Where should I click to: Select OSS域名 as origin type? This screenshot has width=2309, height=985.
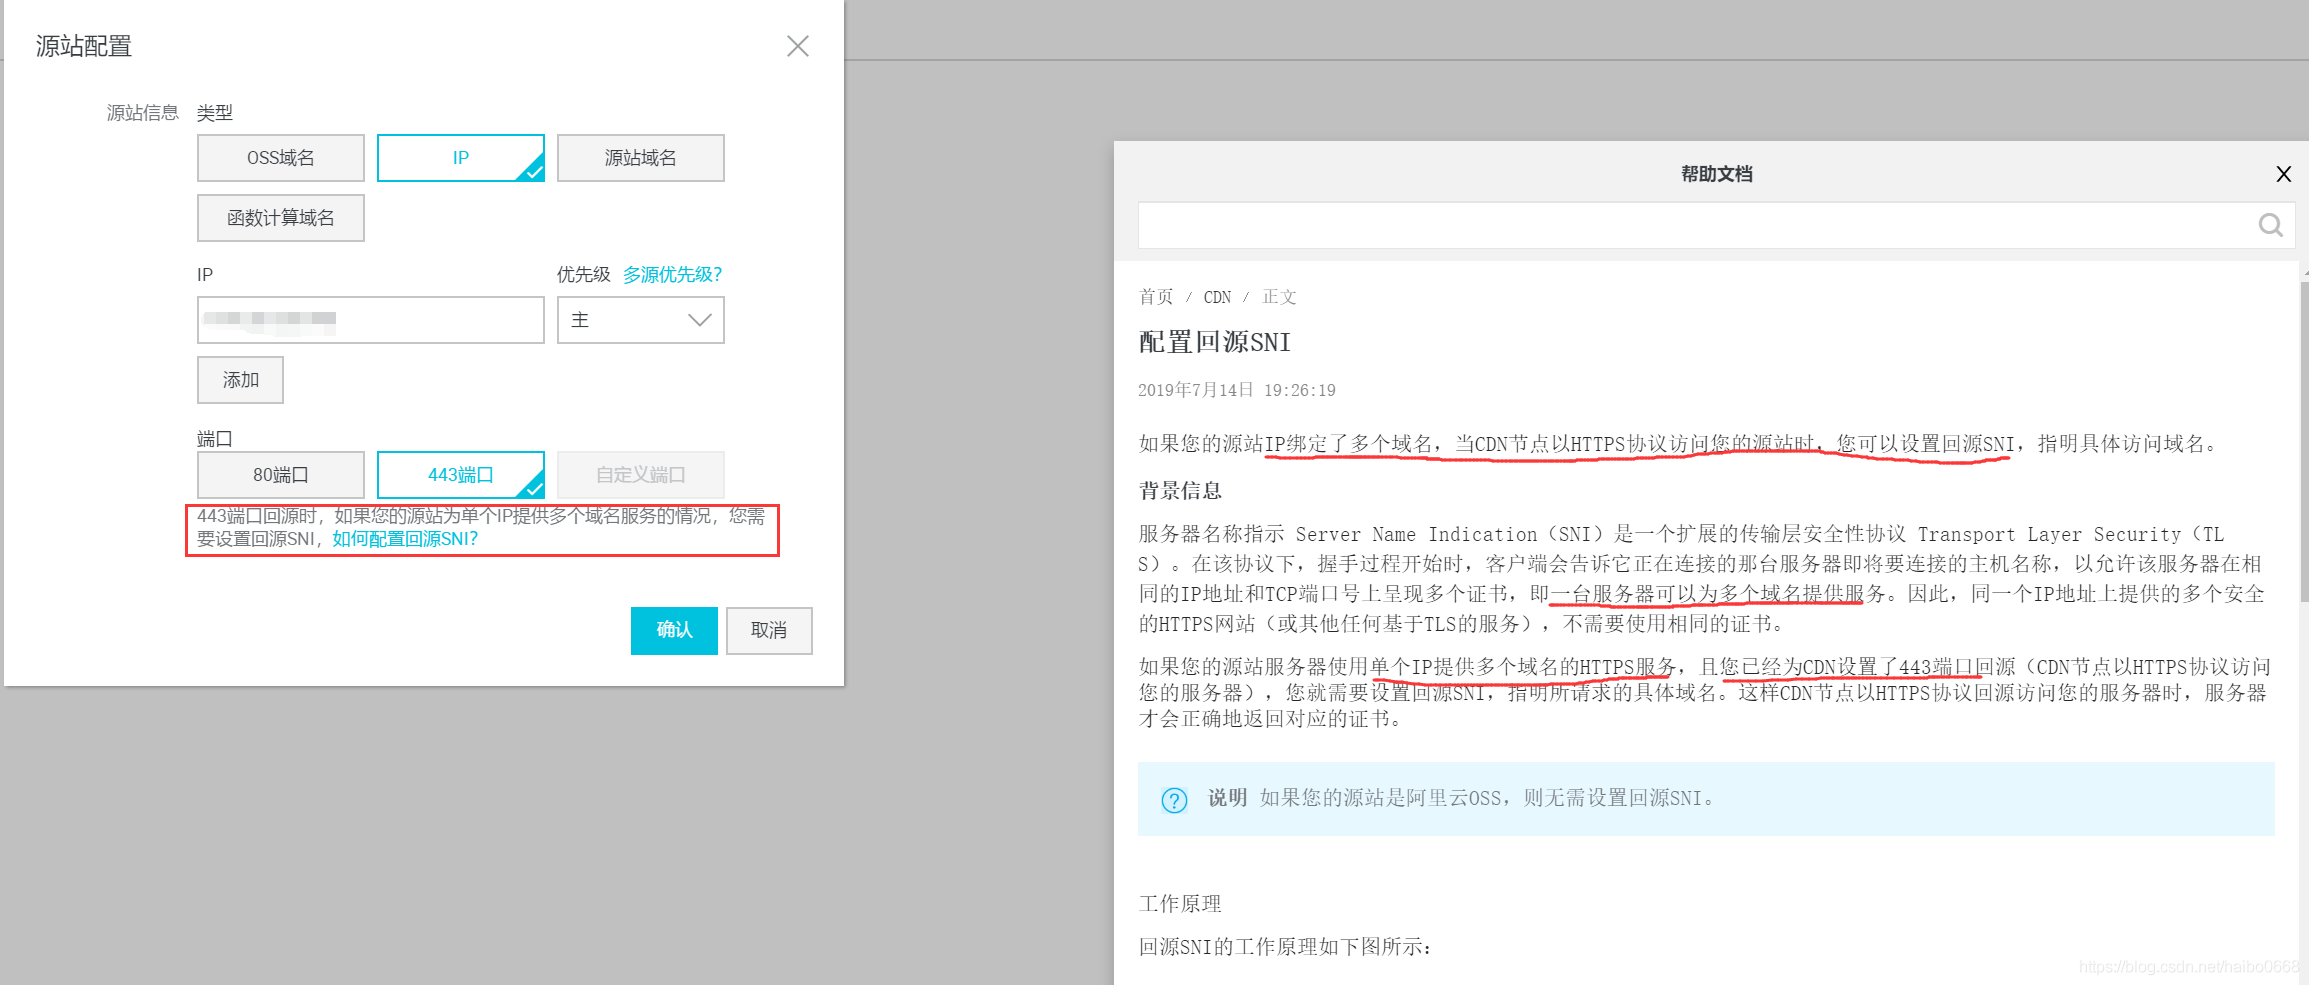click(x=280, y=157)
